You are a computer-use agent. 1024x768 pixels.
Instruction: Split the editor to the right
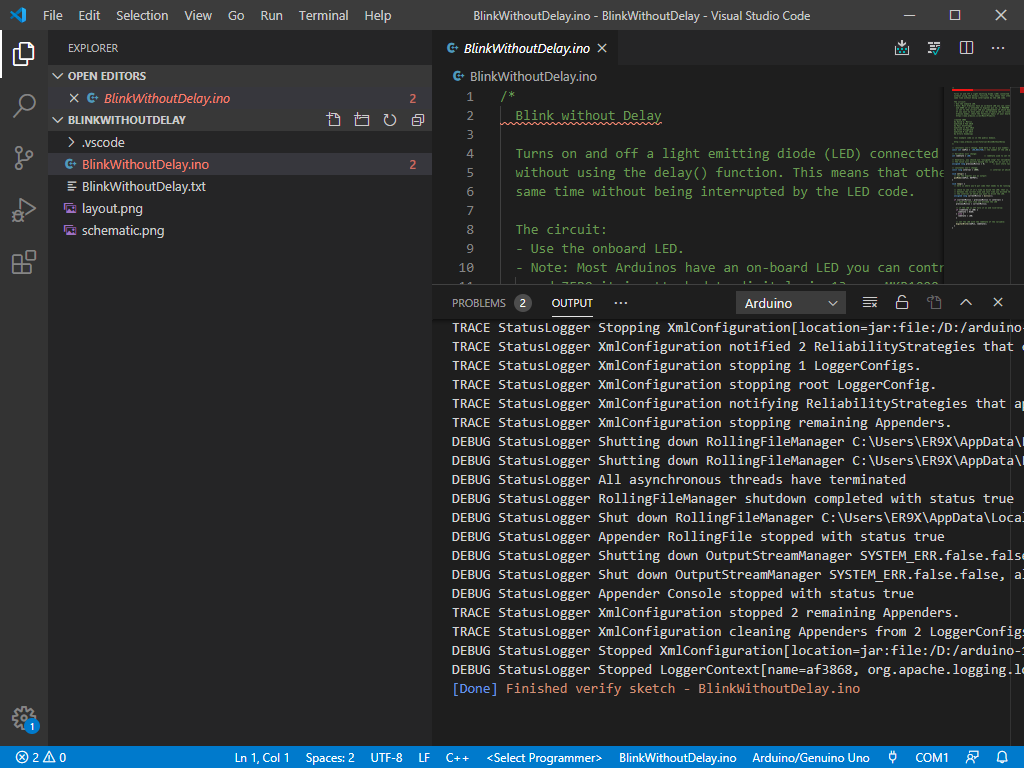tap(966, 48)
